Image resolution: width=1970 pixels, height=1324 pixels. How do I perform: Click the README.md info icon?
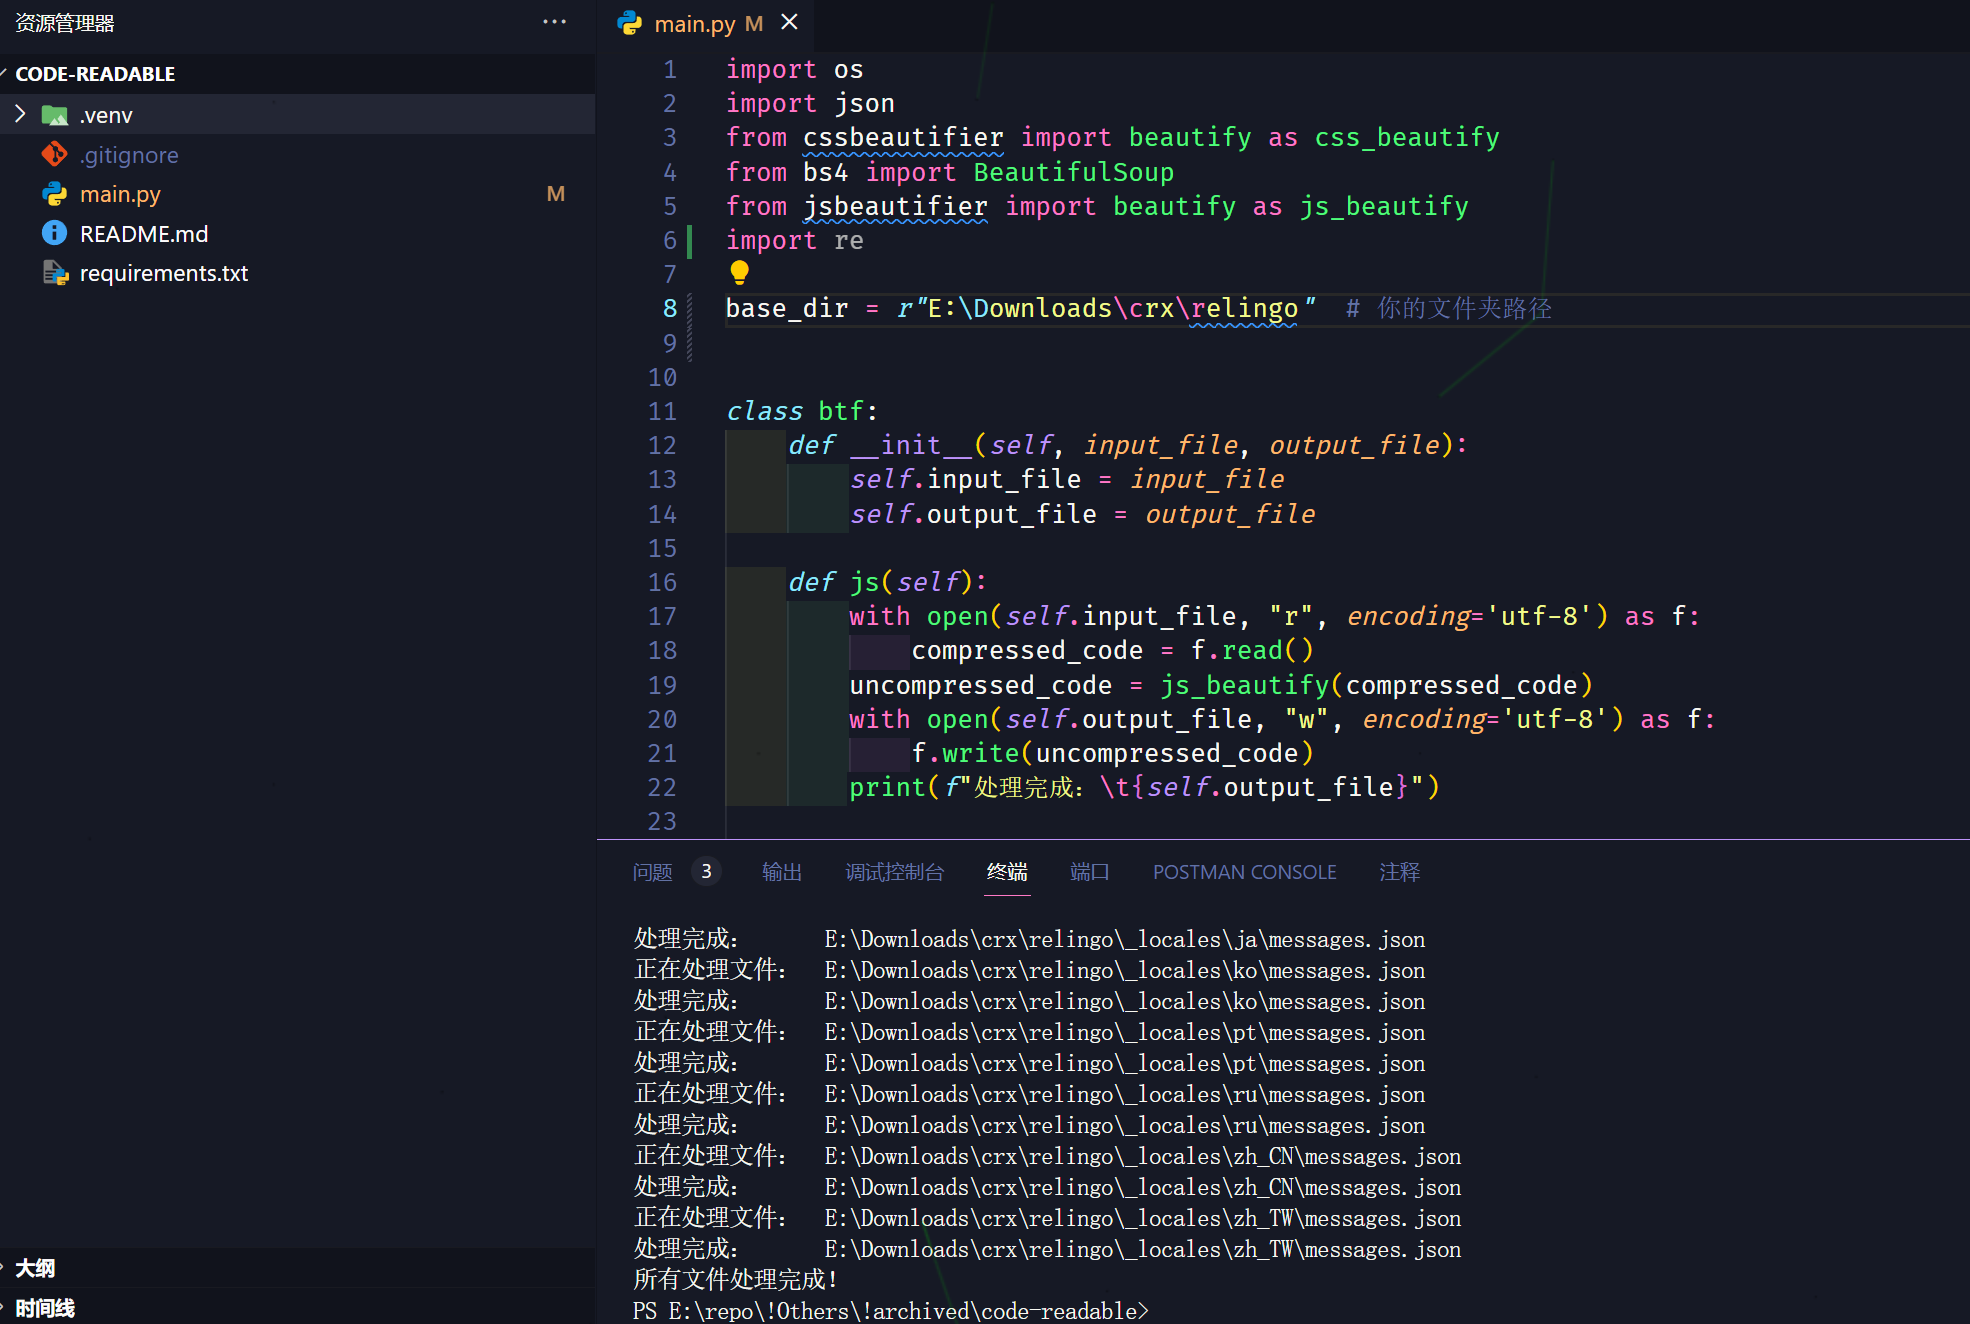pos(54,233)
